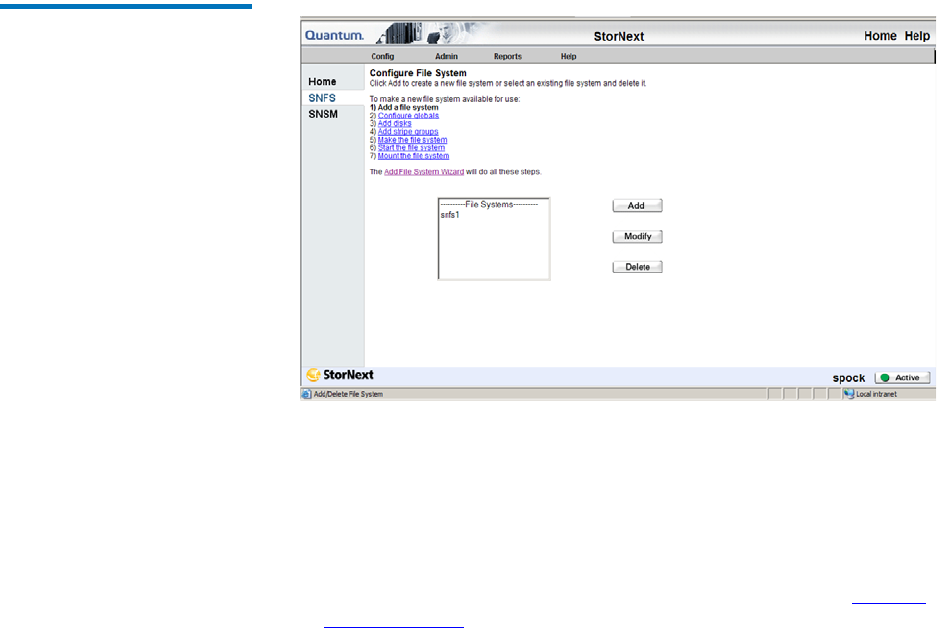Click the page icon in browser status bar
The height and width of the screenshot is (628, 937).
pos(307,394)
